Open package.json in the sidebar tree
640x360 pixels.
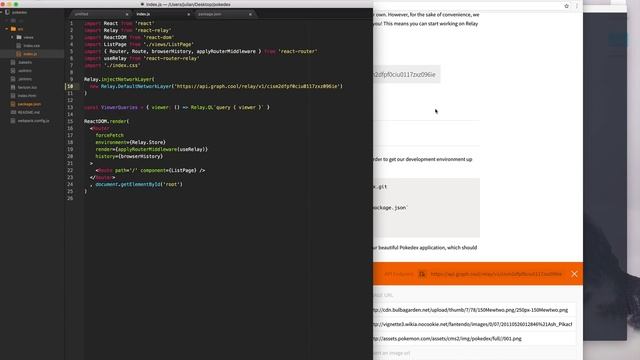(x=29, y=104)
